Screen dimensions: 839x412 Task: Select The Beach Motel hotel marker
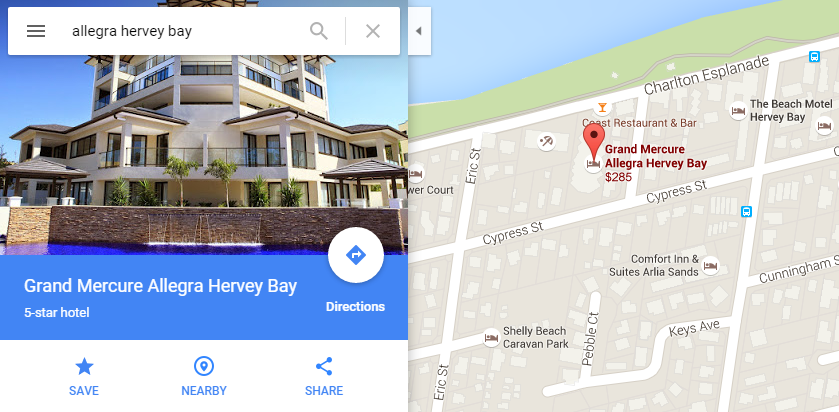(x=738, y=111)
